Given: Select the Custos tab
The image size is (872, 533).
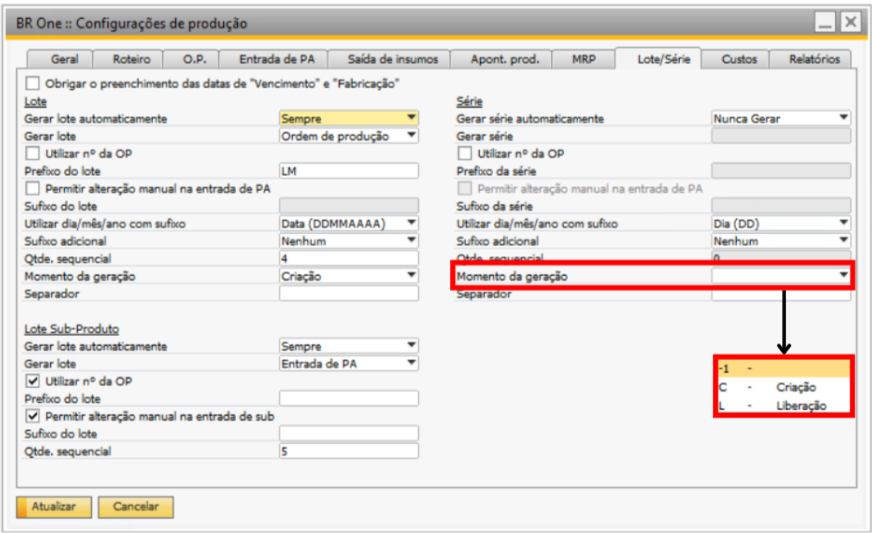Looking at the screenshot, I should click(x=739, y=60).
